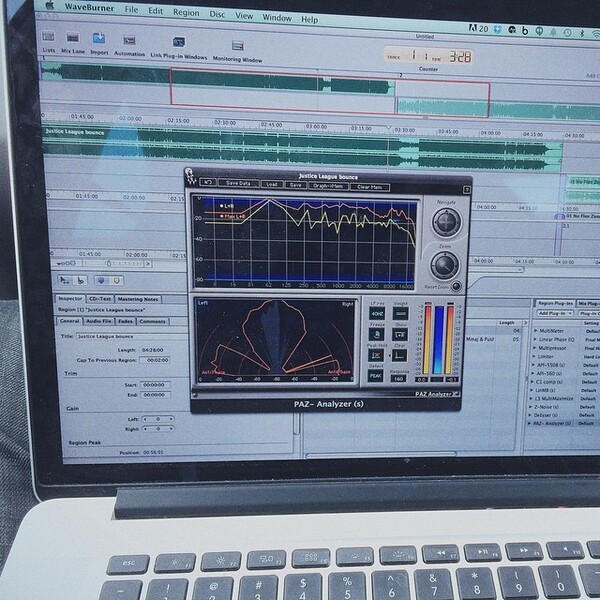
Task: Switch to the Mastering Notes tab
Action: (x=138, y=299)
